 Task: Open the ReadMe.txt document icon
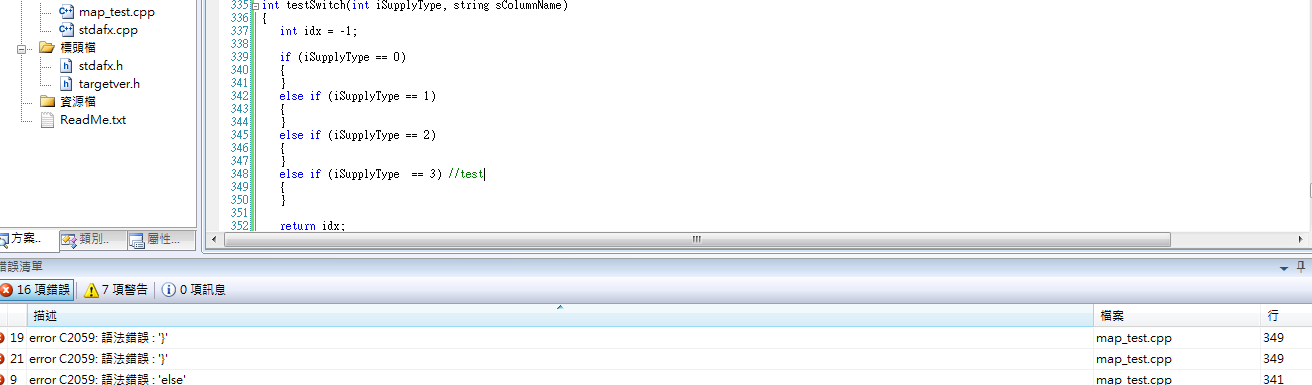pyautogui.click(x=48, y=120)
